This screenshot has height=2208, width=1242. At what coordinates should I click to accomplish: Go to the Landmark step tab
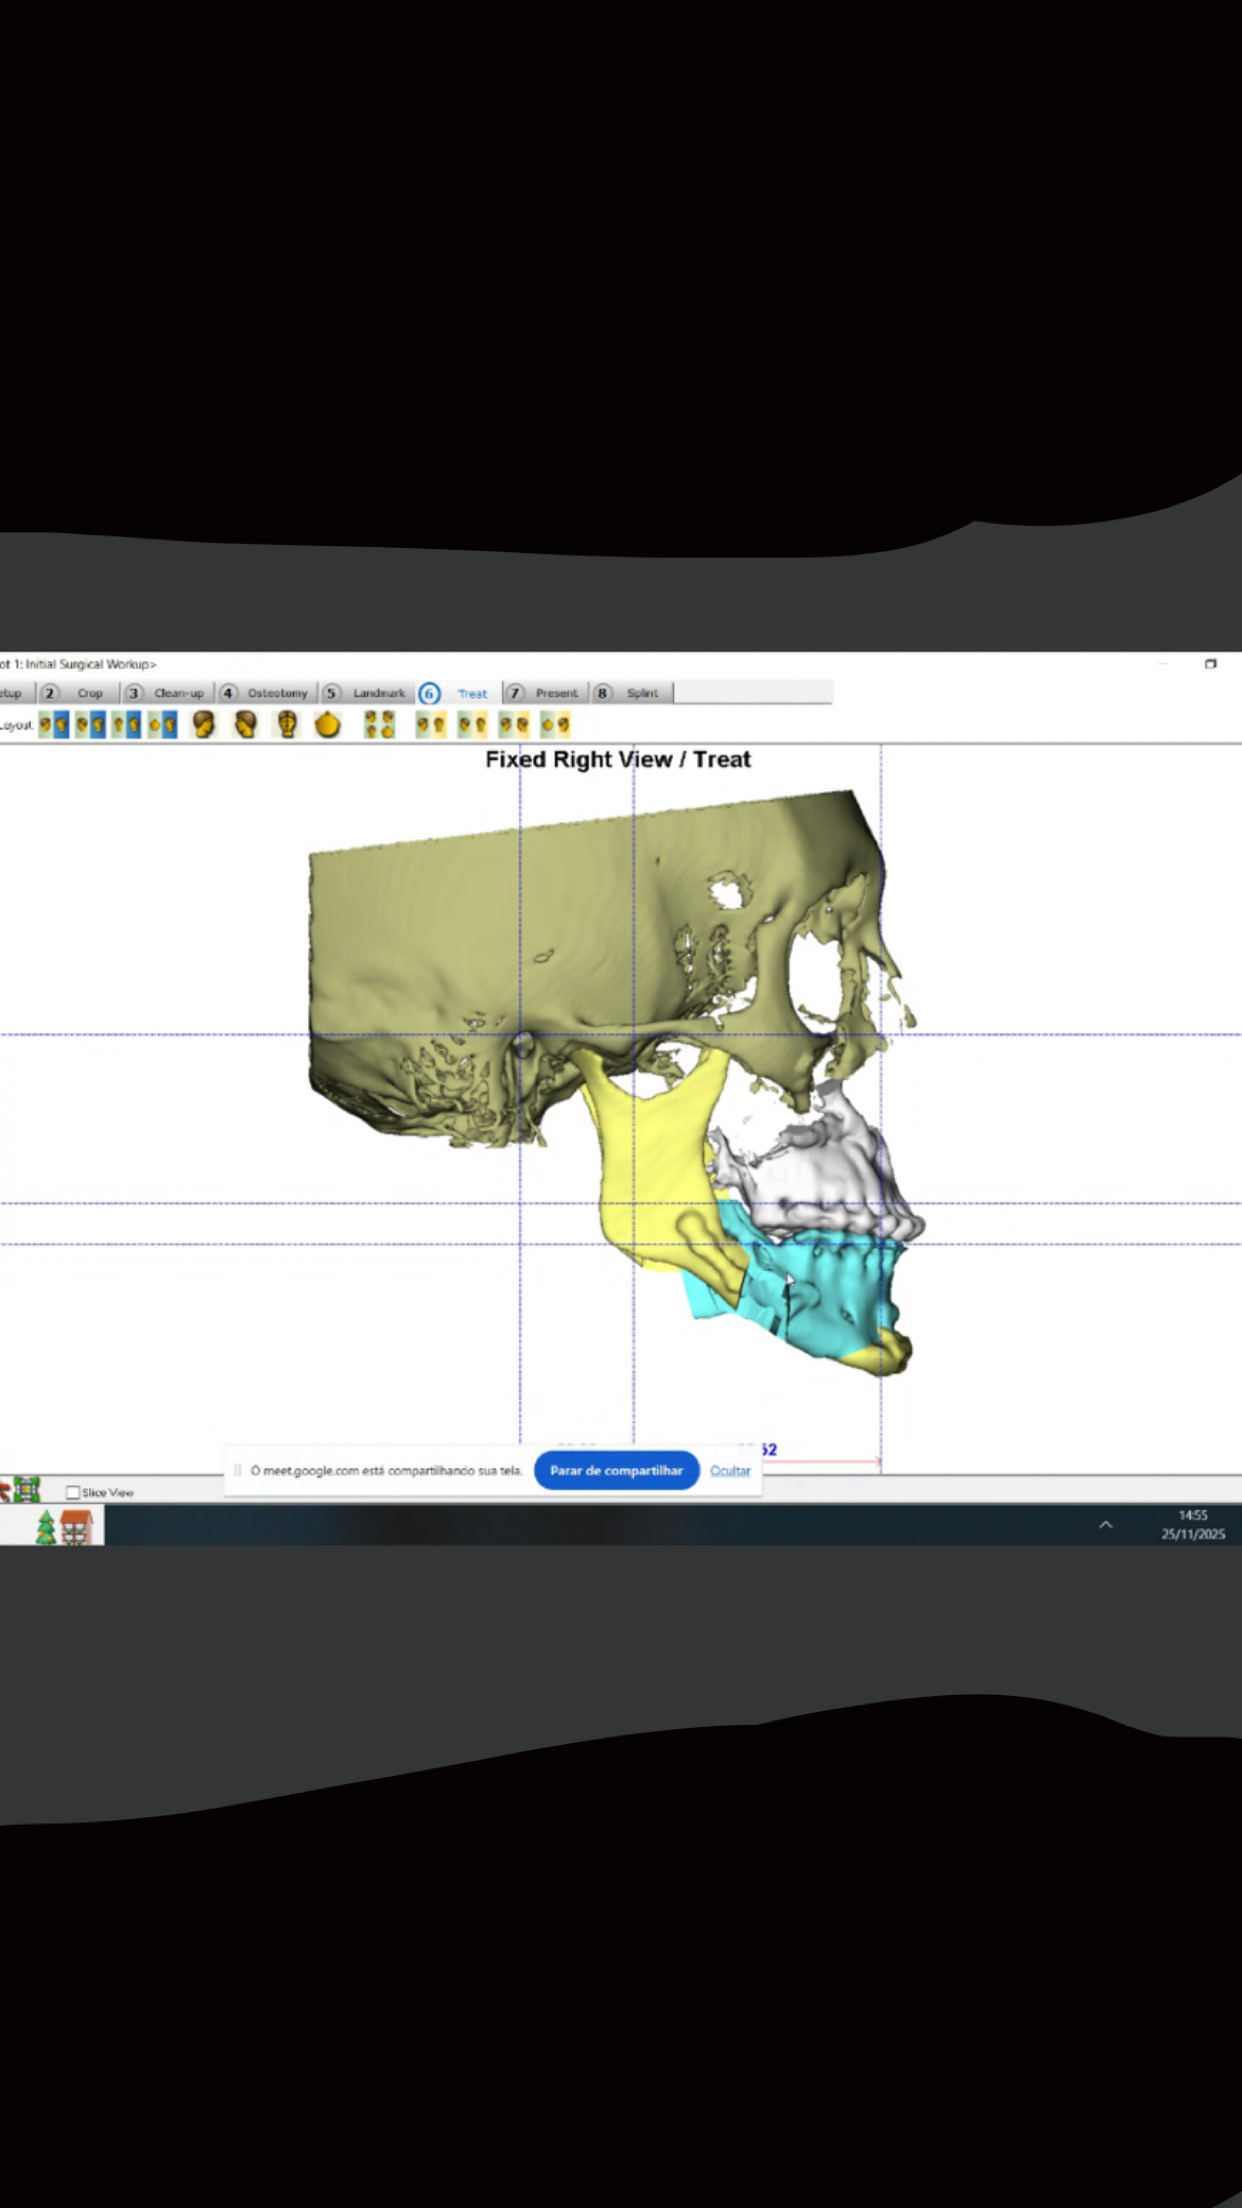pos(378,693)
